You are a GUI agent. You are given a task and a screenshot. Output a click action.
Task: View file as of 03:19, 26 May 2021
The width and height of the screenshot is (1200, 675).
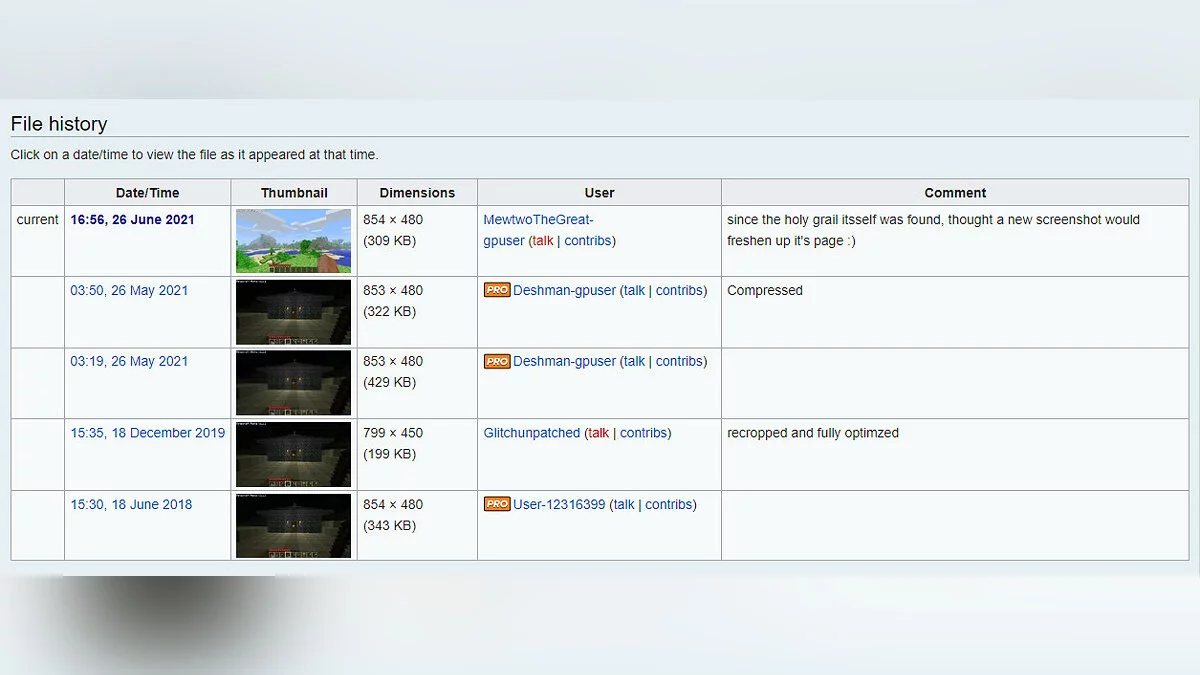pyautogui.click(x=129, y=361)
